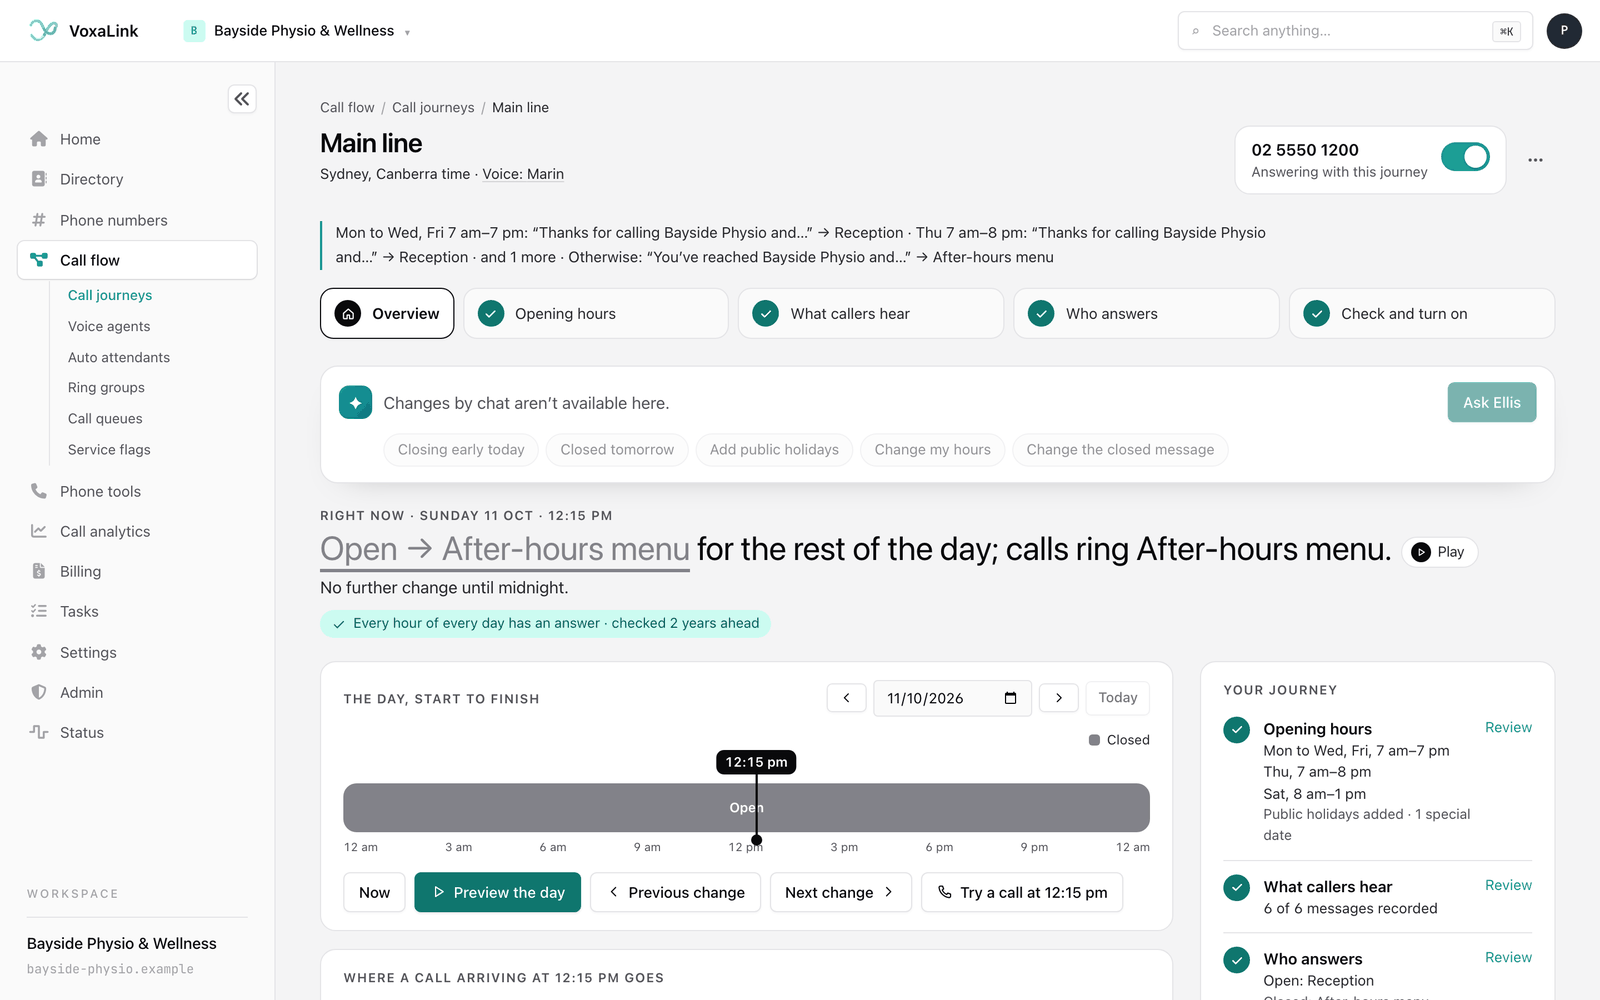This screenshot has height=1000, width=1600.
Task: Select Call journeys in sidebar submenu
Action: (x=110, y=295)
